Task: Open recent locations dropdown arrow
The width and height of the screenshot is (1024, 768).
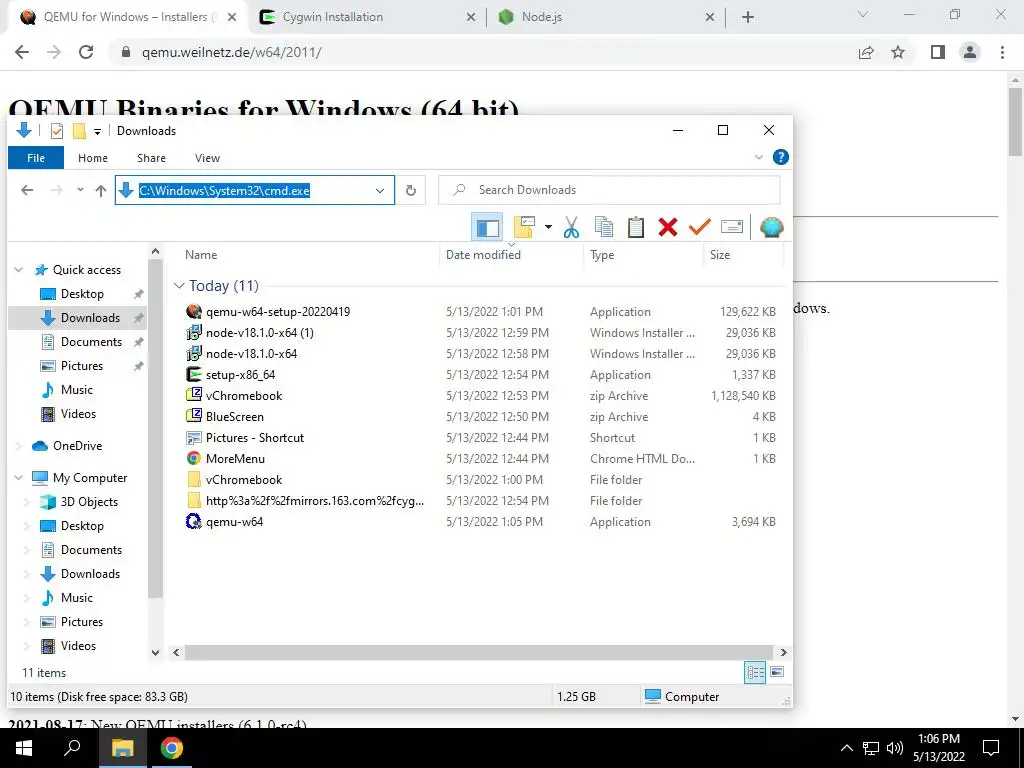Action: coord(80,190)
